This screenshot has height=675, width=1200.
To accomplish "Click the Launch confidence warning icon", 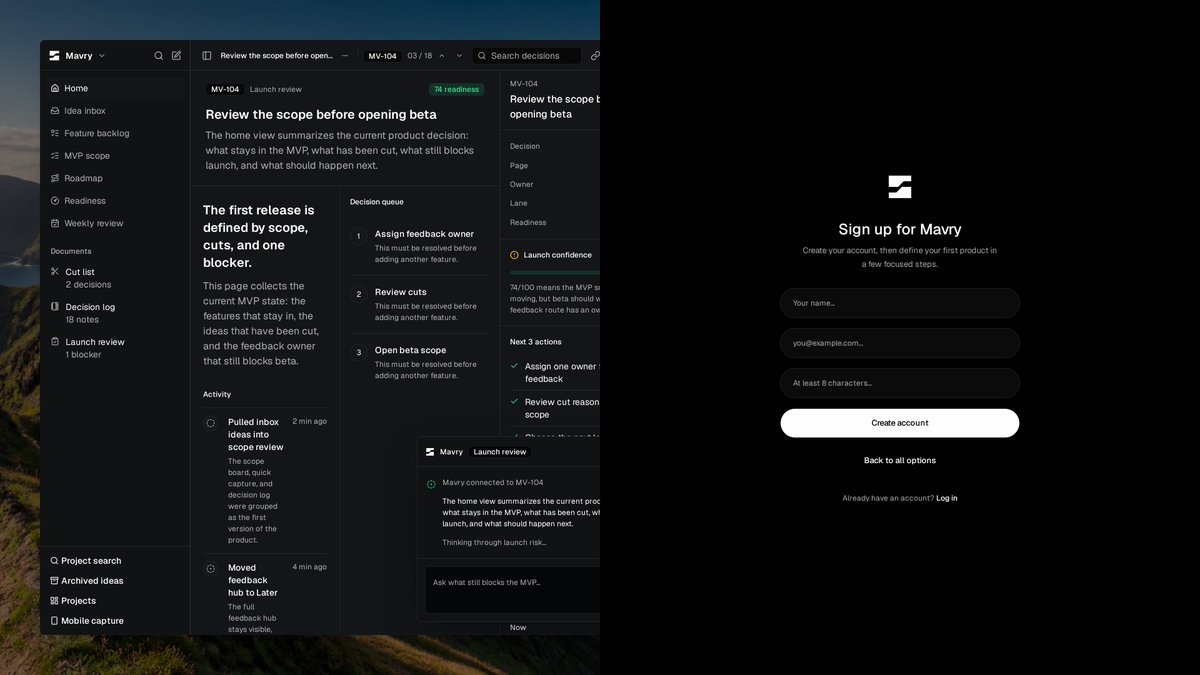I will coord(514,255).
